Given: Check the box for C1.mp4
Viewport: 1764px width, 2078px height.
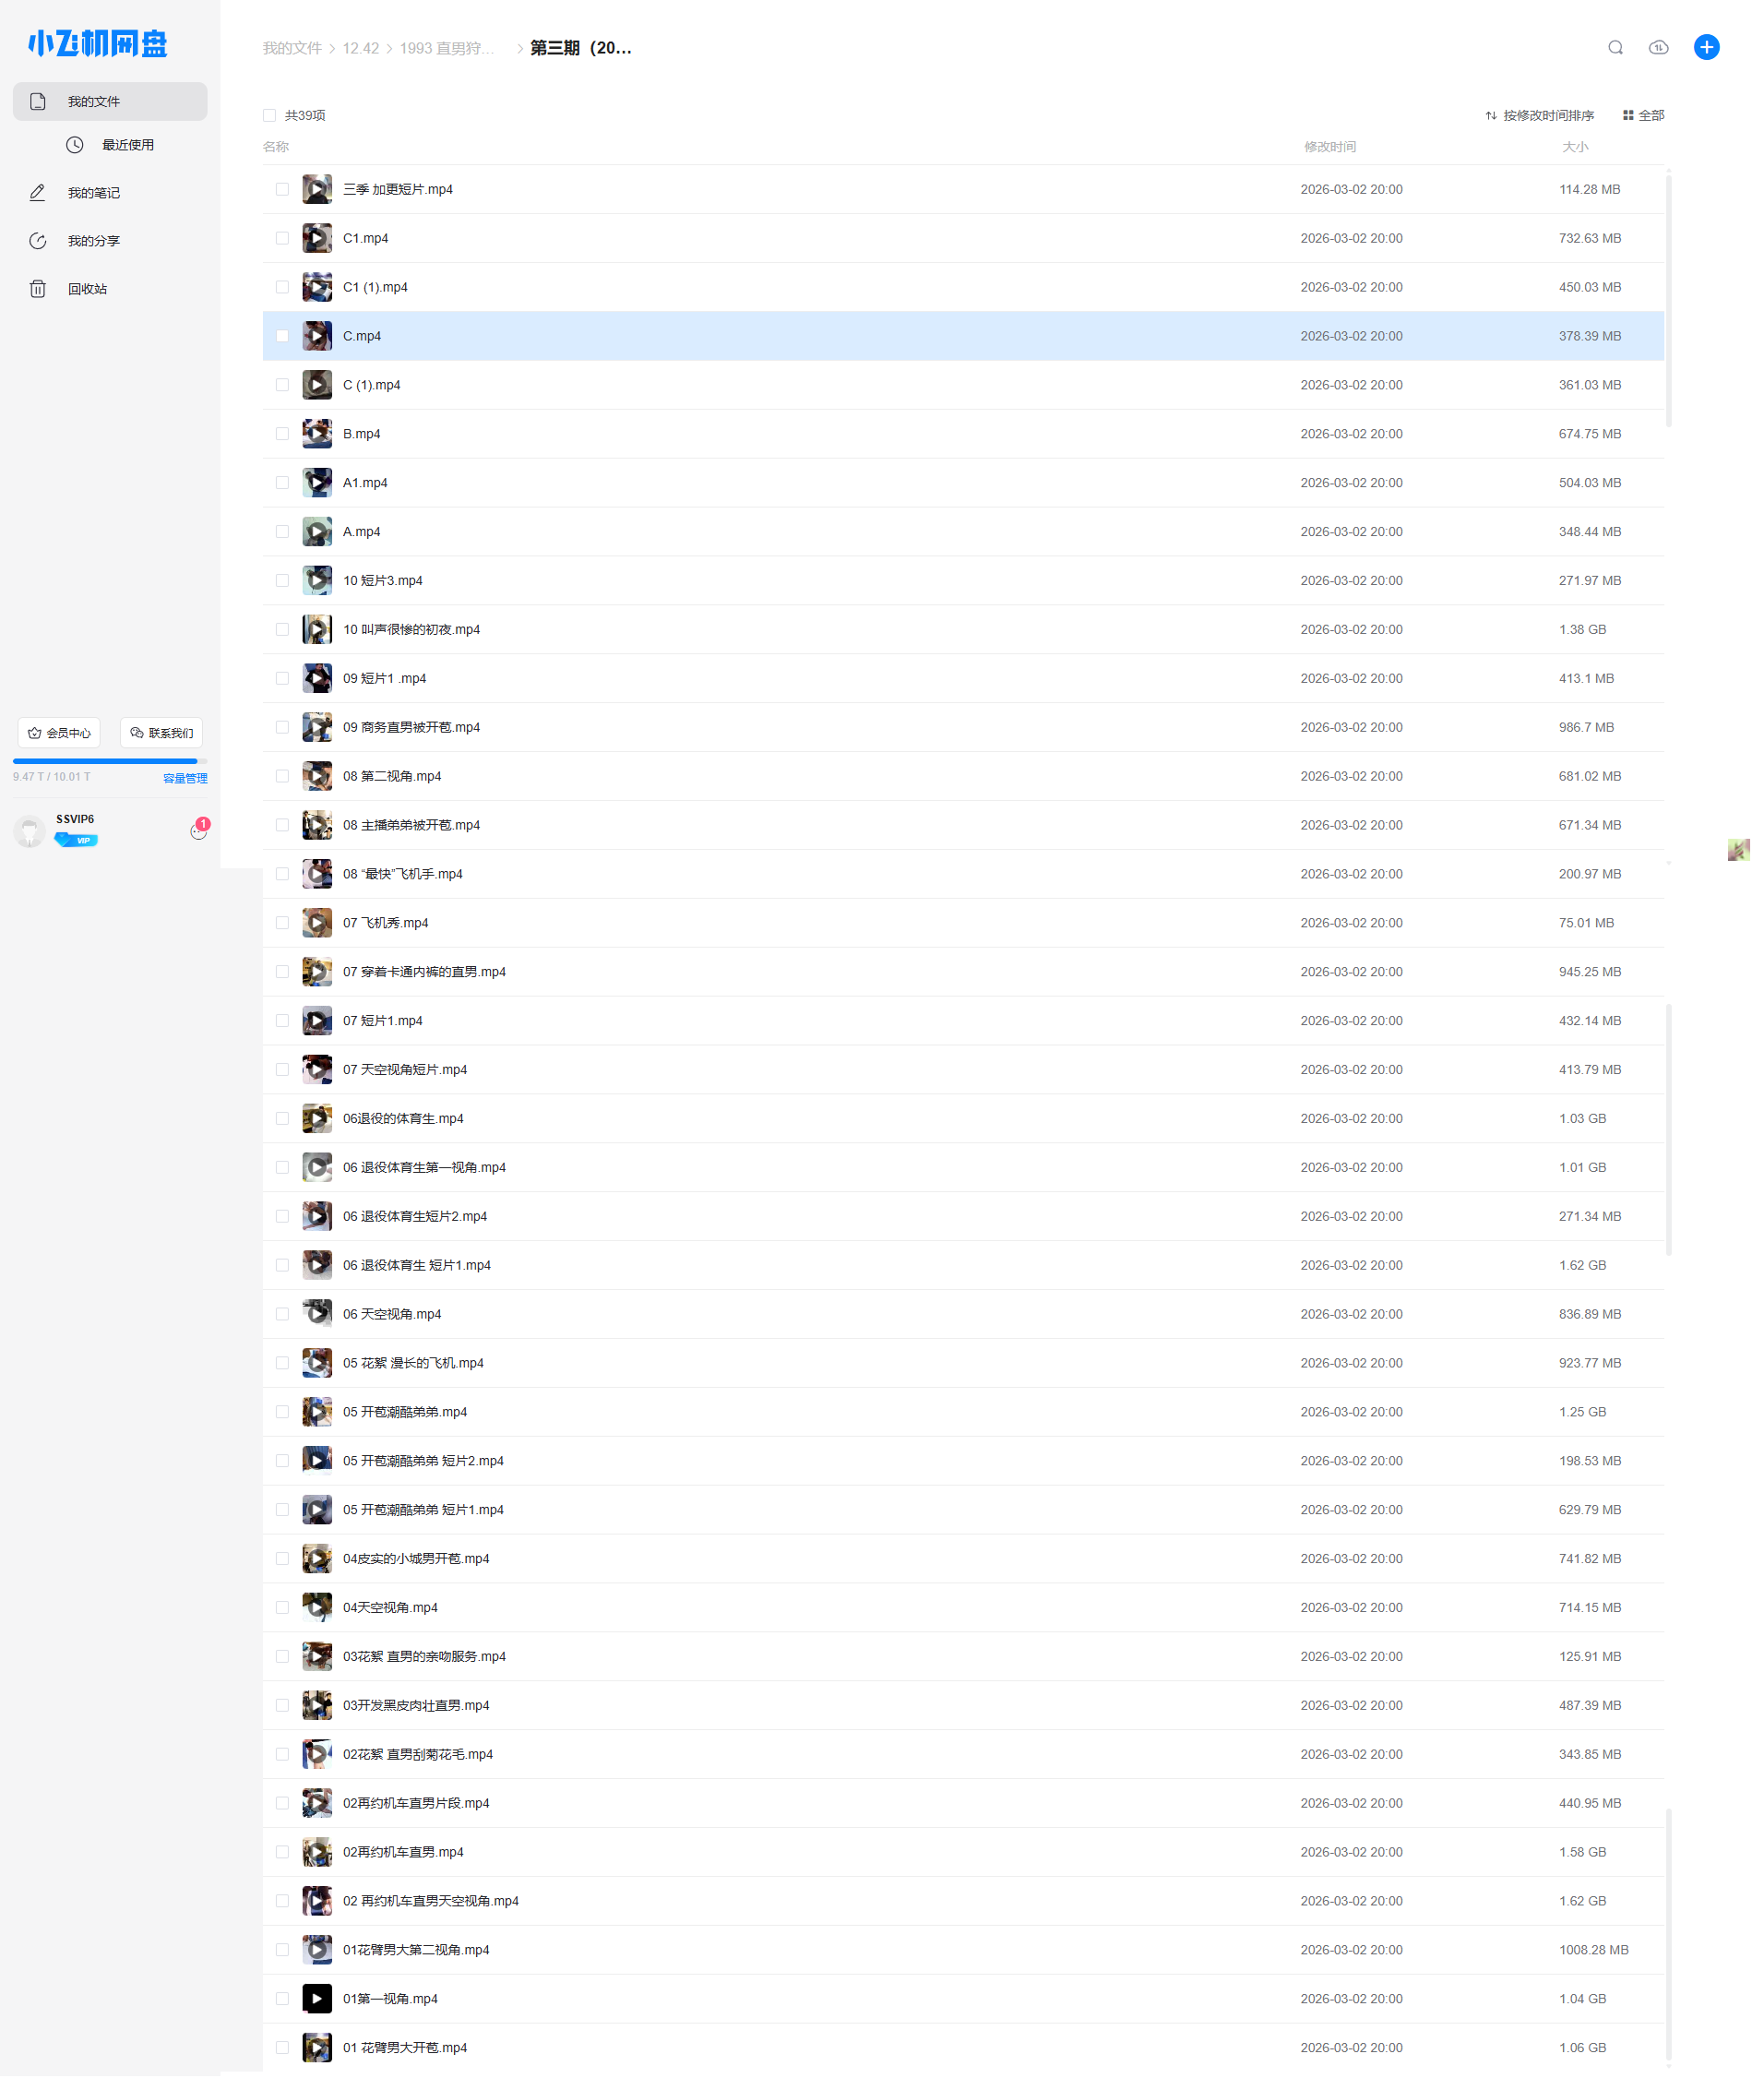Looking at the screenshot, I should pyautogui.click(x=282, y=239).
